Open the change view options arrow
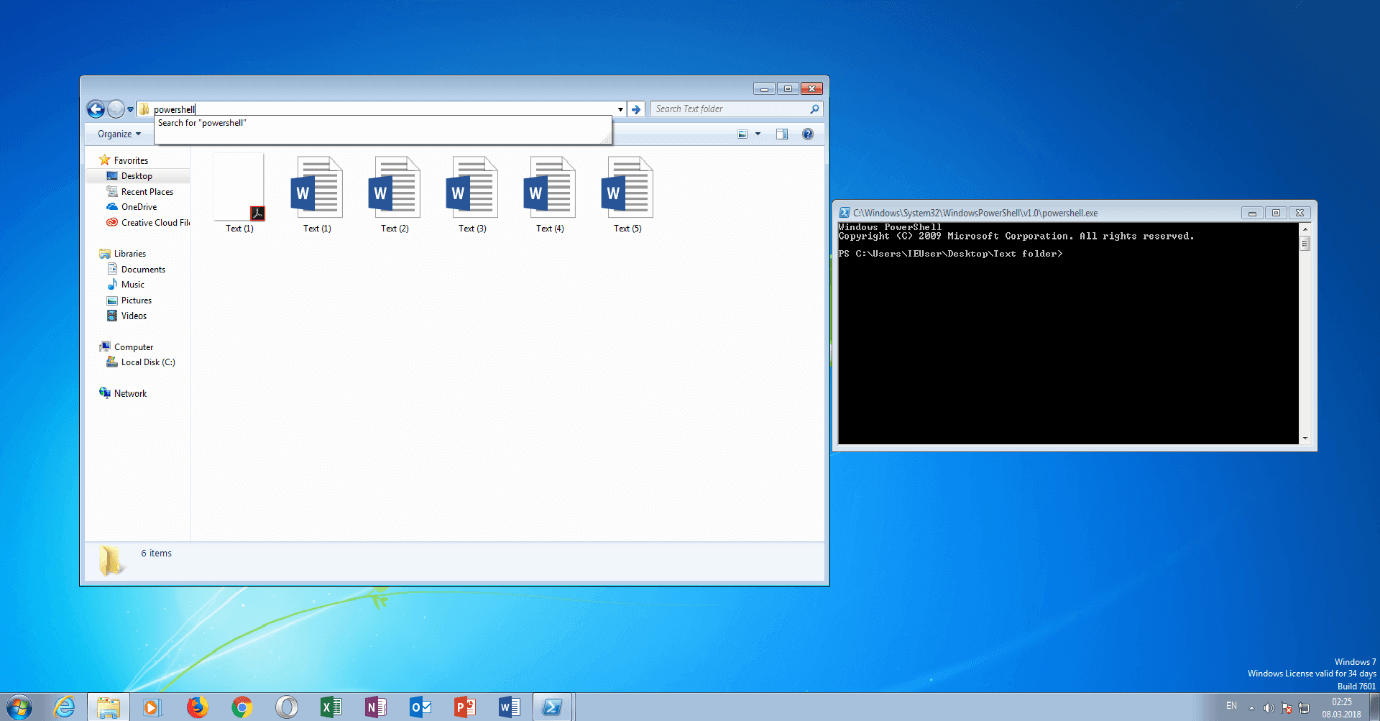Viewport: 1380px width, 721px height. point(757,134)
